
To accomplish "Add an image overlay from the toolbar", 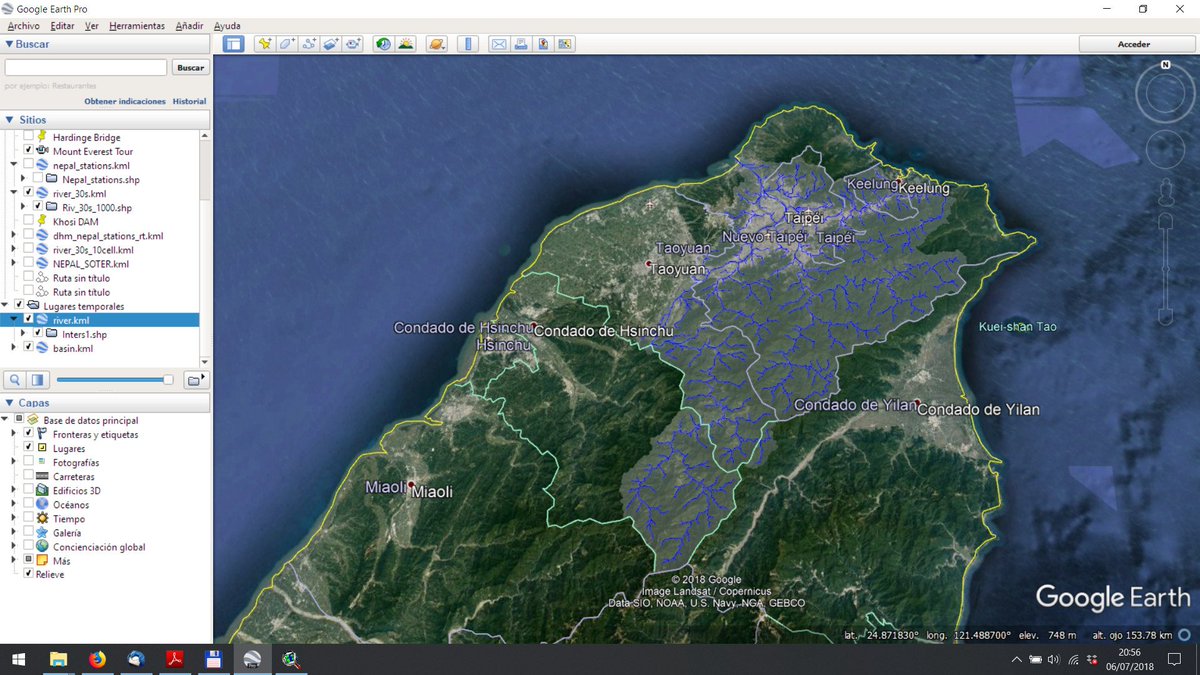I will pos(331,44).
